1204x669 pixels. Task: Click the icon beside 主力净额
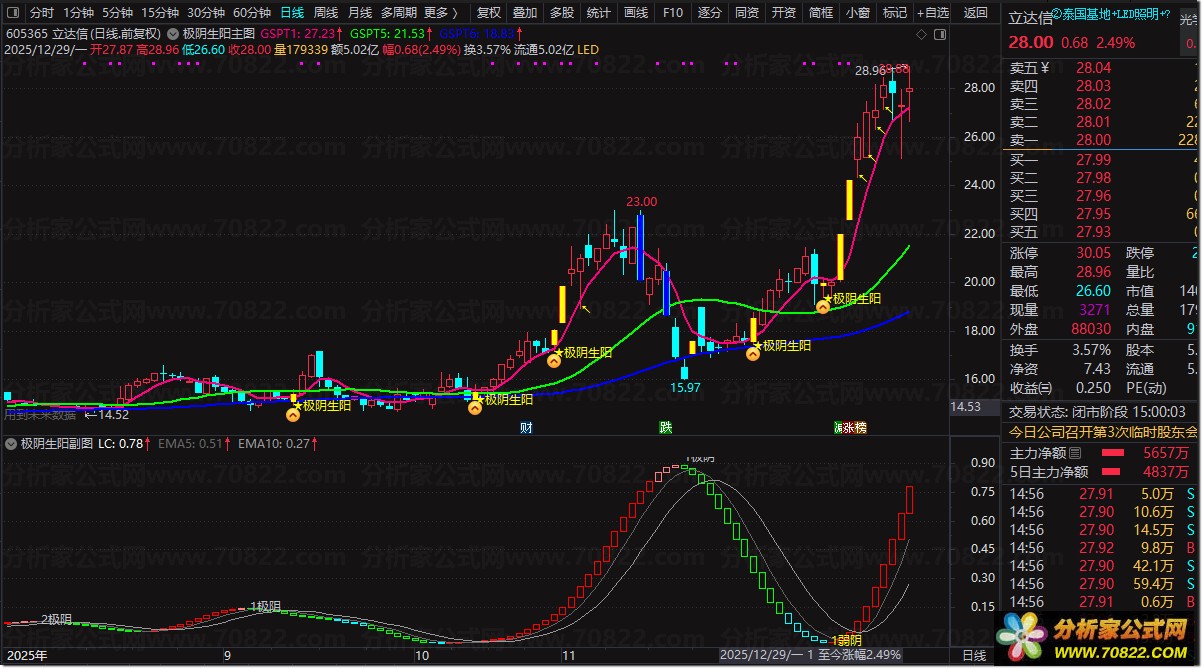pos(1073,453)
